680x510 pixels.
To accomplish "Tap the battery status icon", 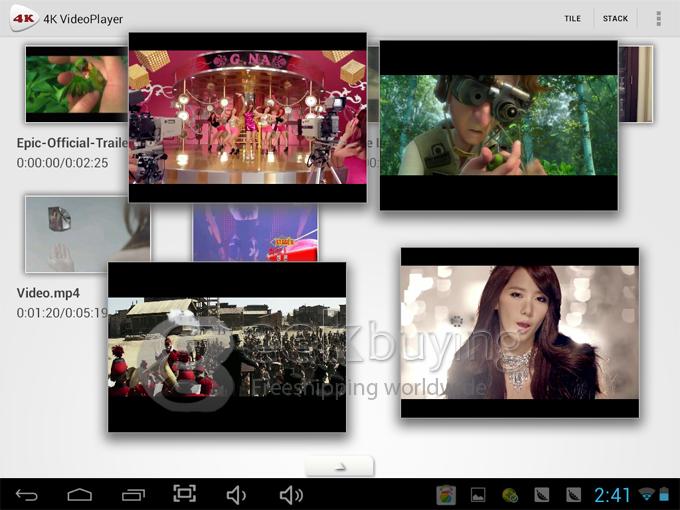I will point(664,494).
